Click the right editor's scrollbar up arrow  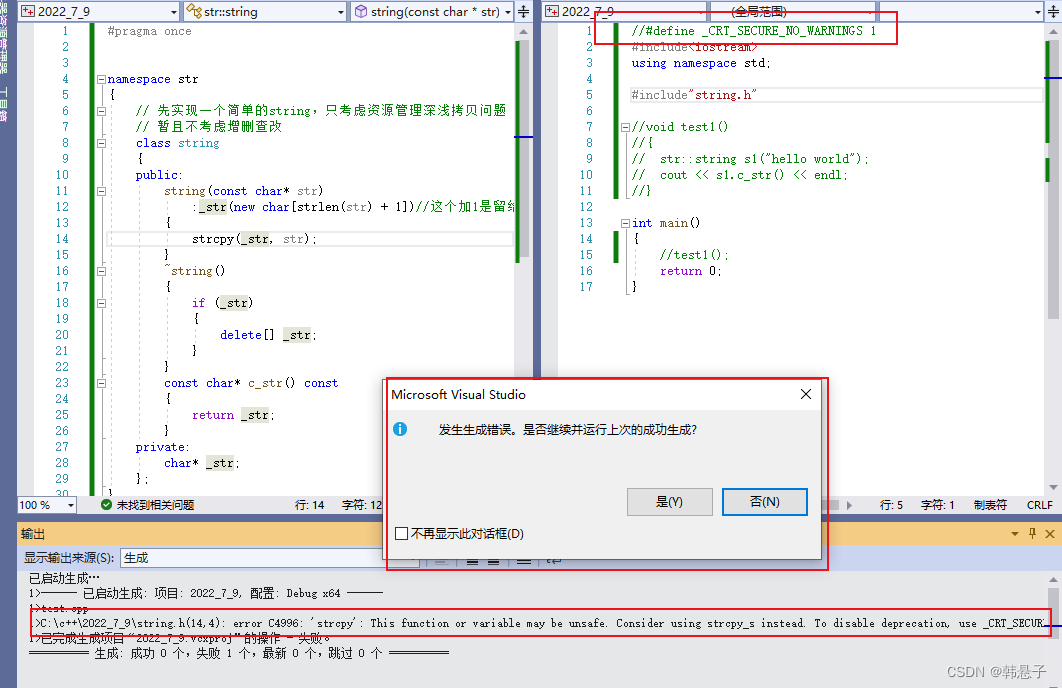click(x=1053, y=32)
